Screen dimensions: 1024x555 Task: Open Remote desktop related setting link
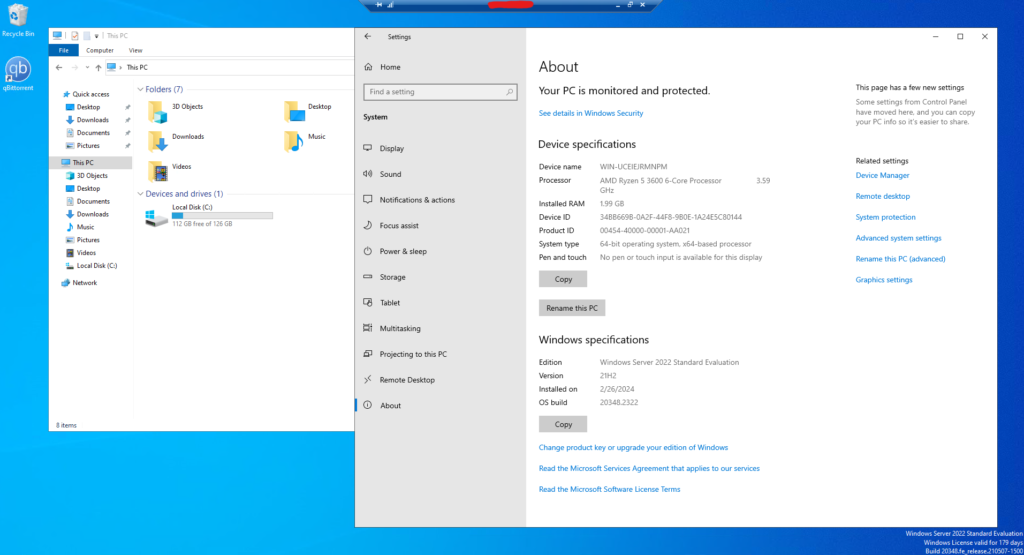[882, 196]
